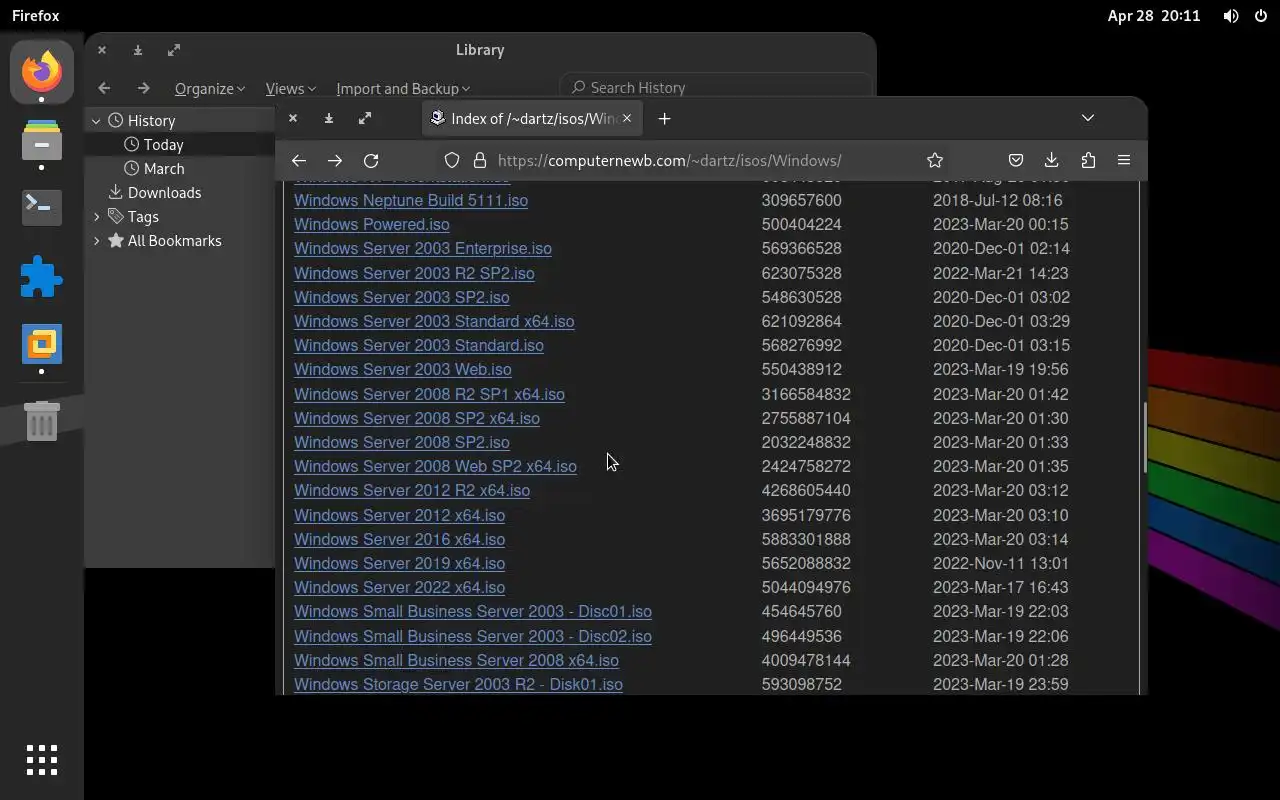Open Windows Server 2008 Web SP2 x64.iso
This screenshot has width=1280, height=800.
(x=435, y=466)
